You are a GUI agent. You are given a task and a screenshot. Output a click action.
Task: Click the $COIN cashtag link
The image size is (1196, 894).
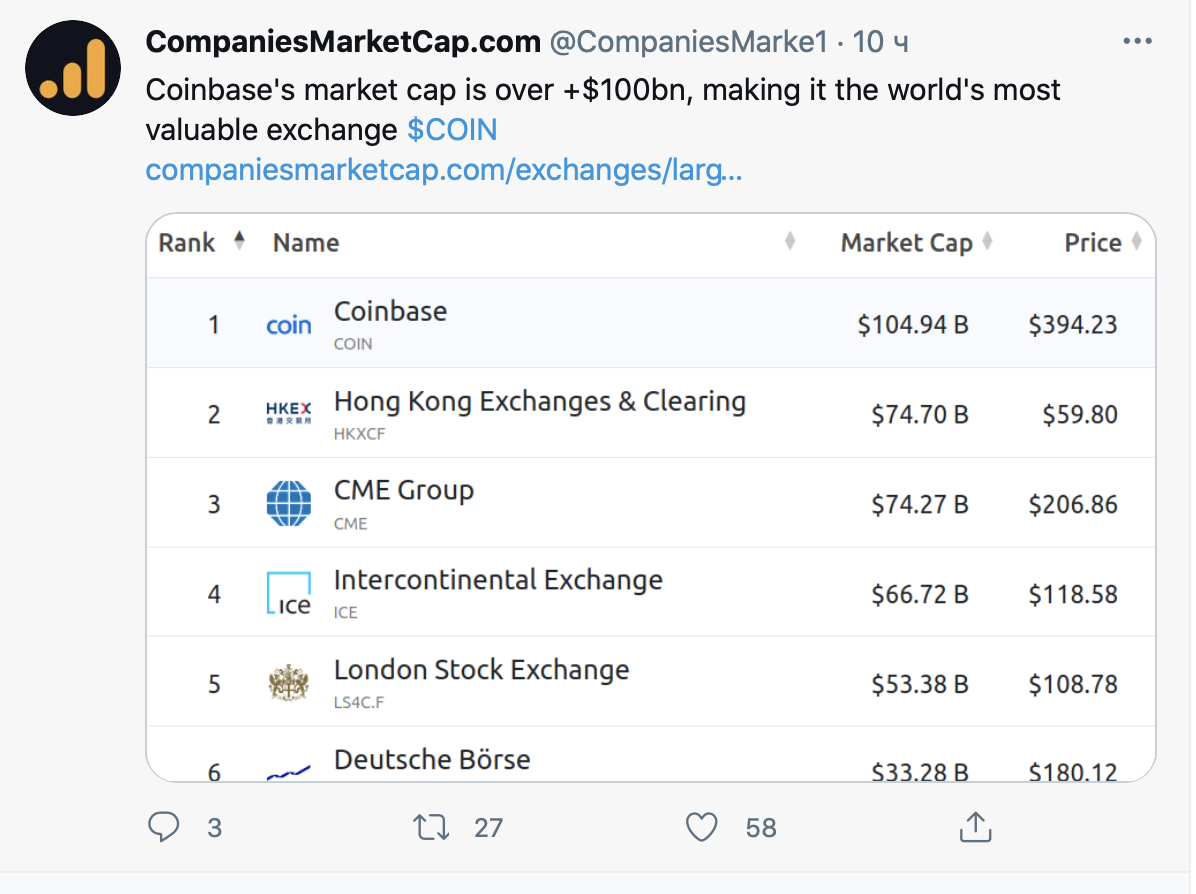pyautogui.click(x=452, y=130)
